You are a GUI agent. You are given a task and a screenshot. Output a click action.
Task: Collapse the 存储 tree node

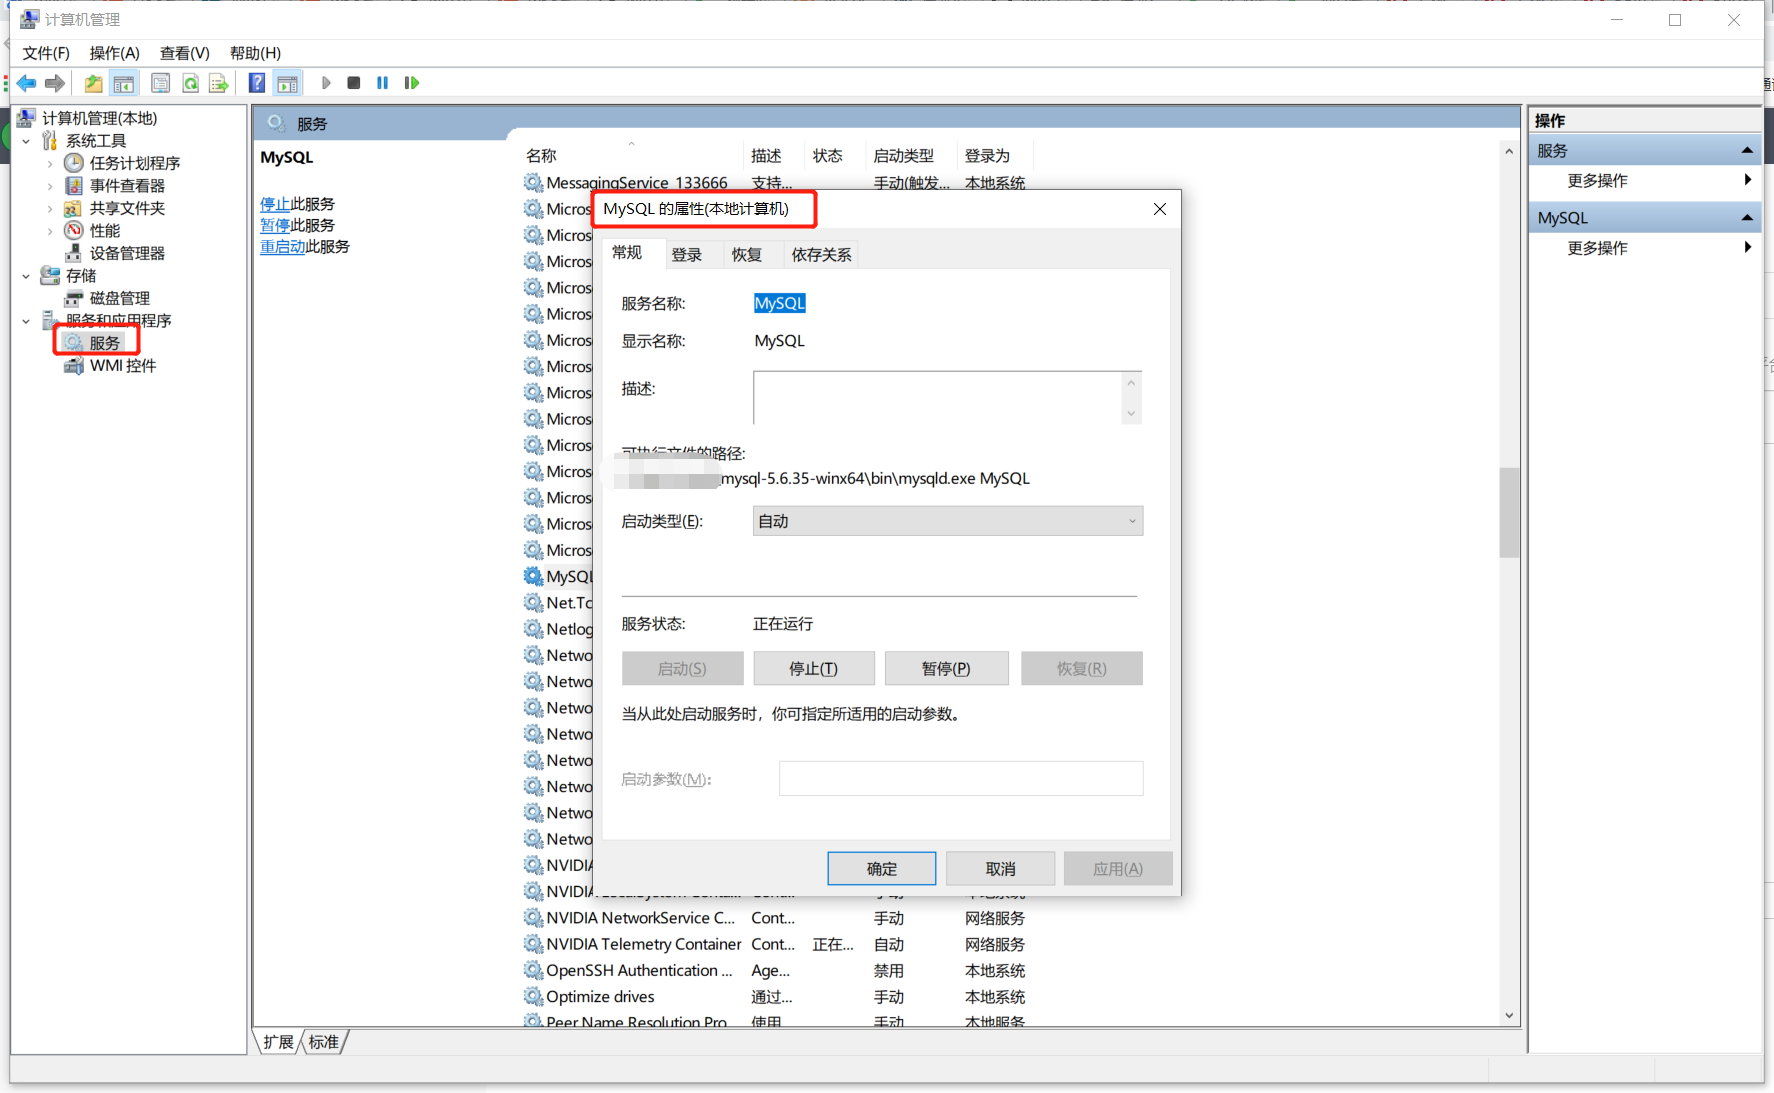click(26, 276)
